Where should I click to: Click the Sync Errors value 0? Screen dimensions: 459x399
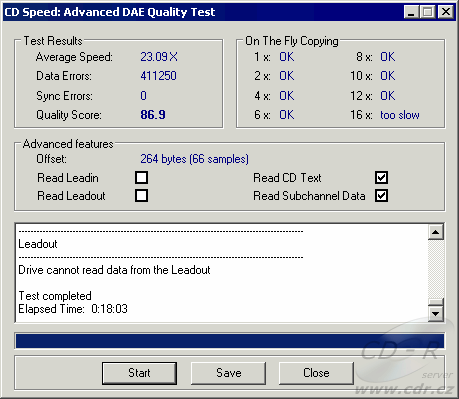coord(143,96)
